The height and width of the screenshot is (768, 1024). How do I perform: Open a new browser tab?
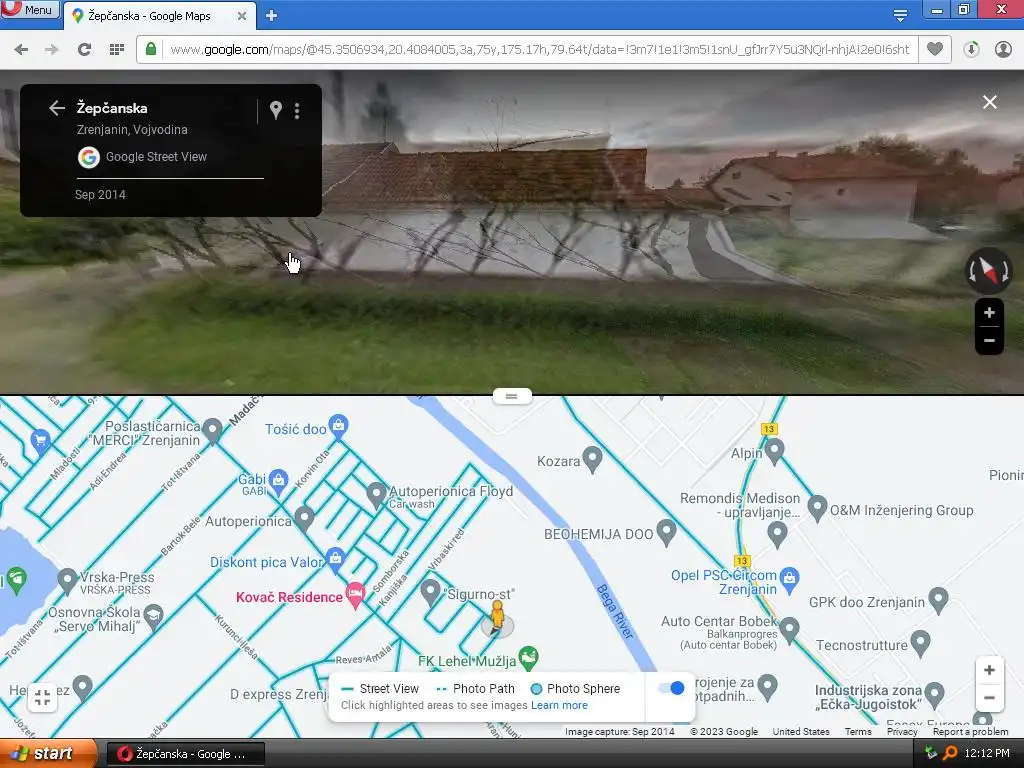tap(272, 16)
